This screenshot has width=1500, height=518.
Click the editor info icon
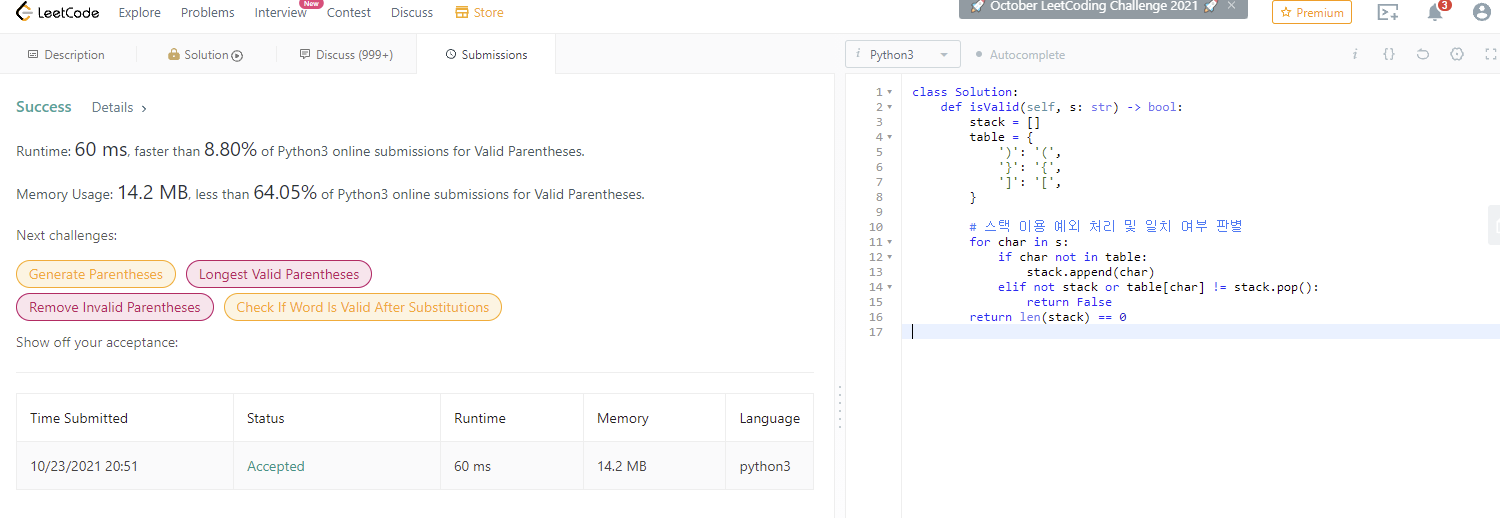pyautogui.click(x=1355, y=54)
